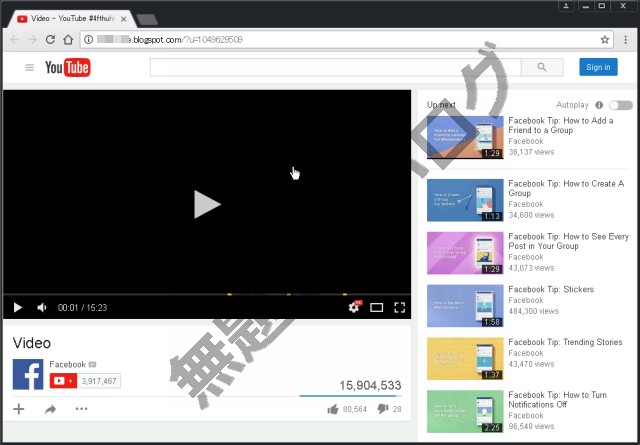Click the Add to plus icon
This screenshot has height=445, width=640.
(x=19, y=409)
